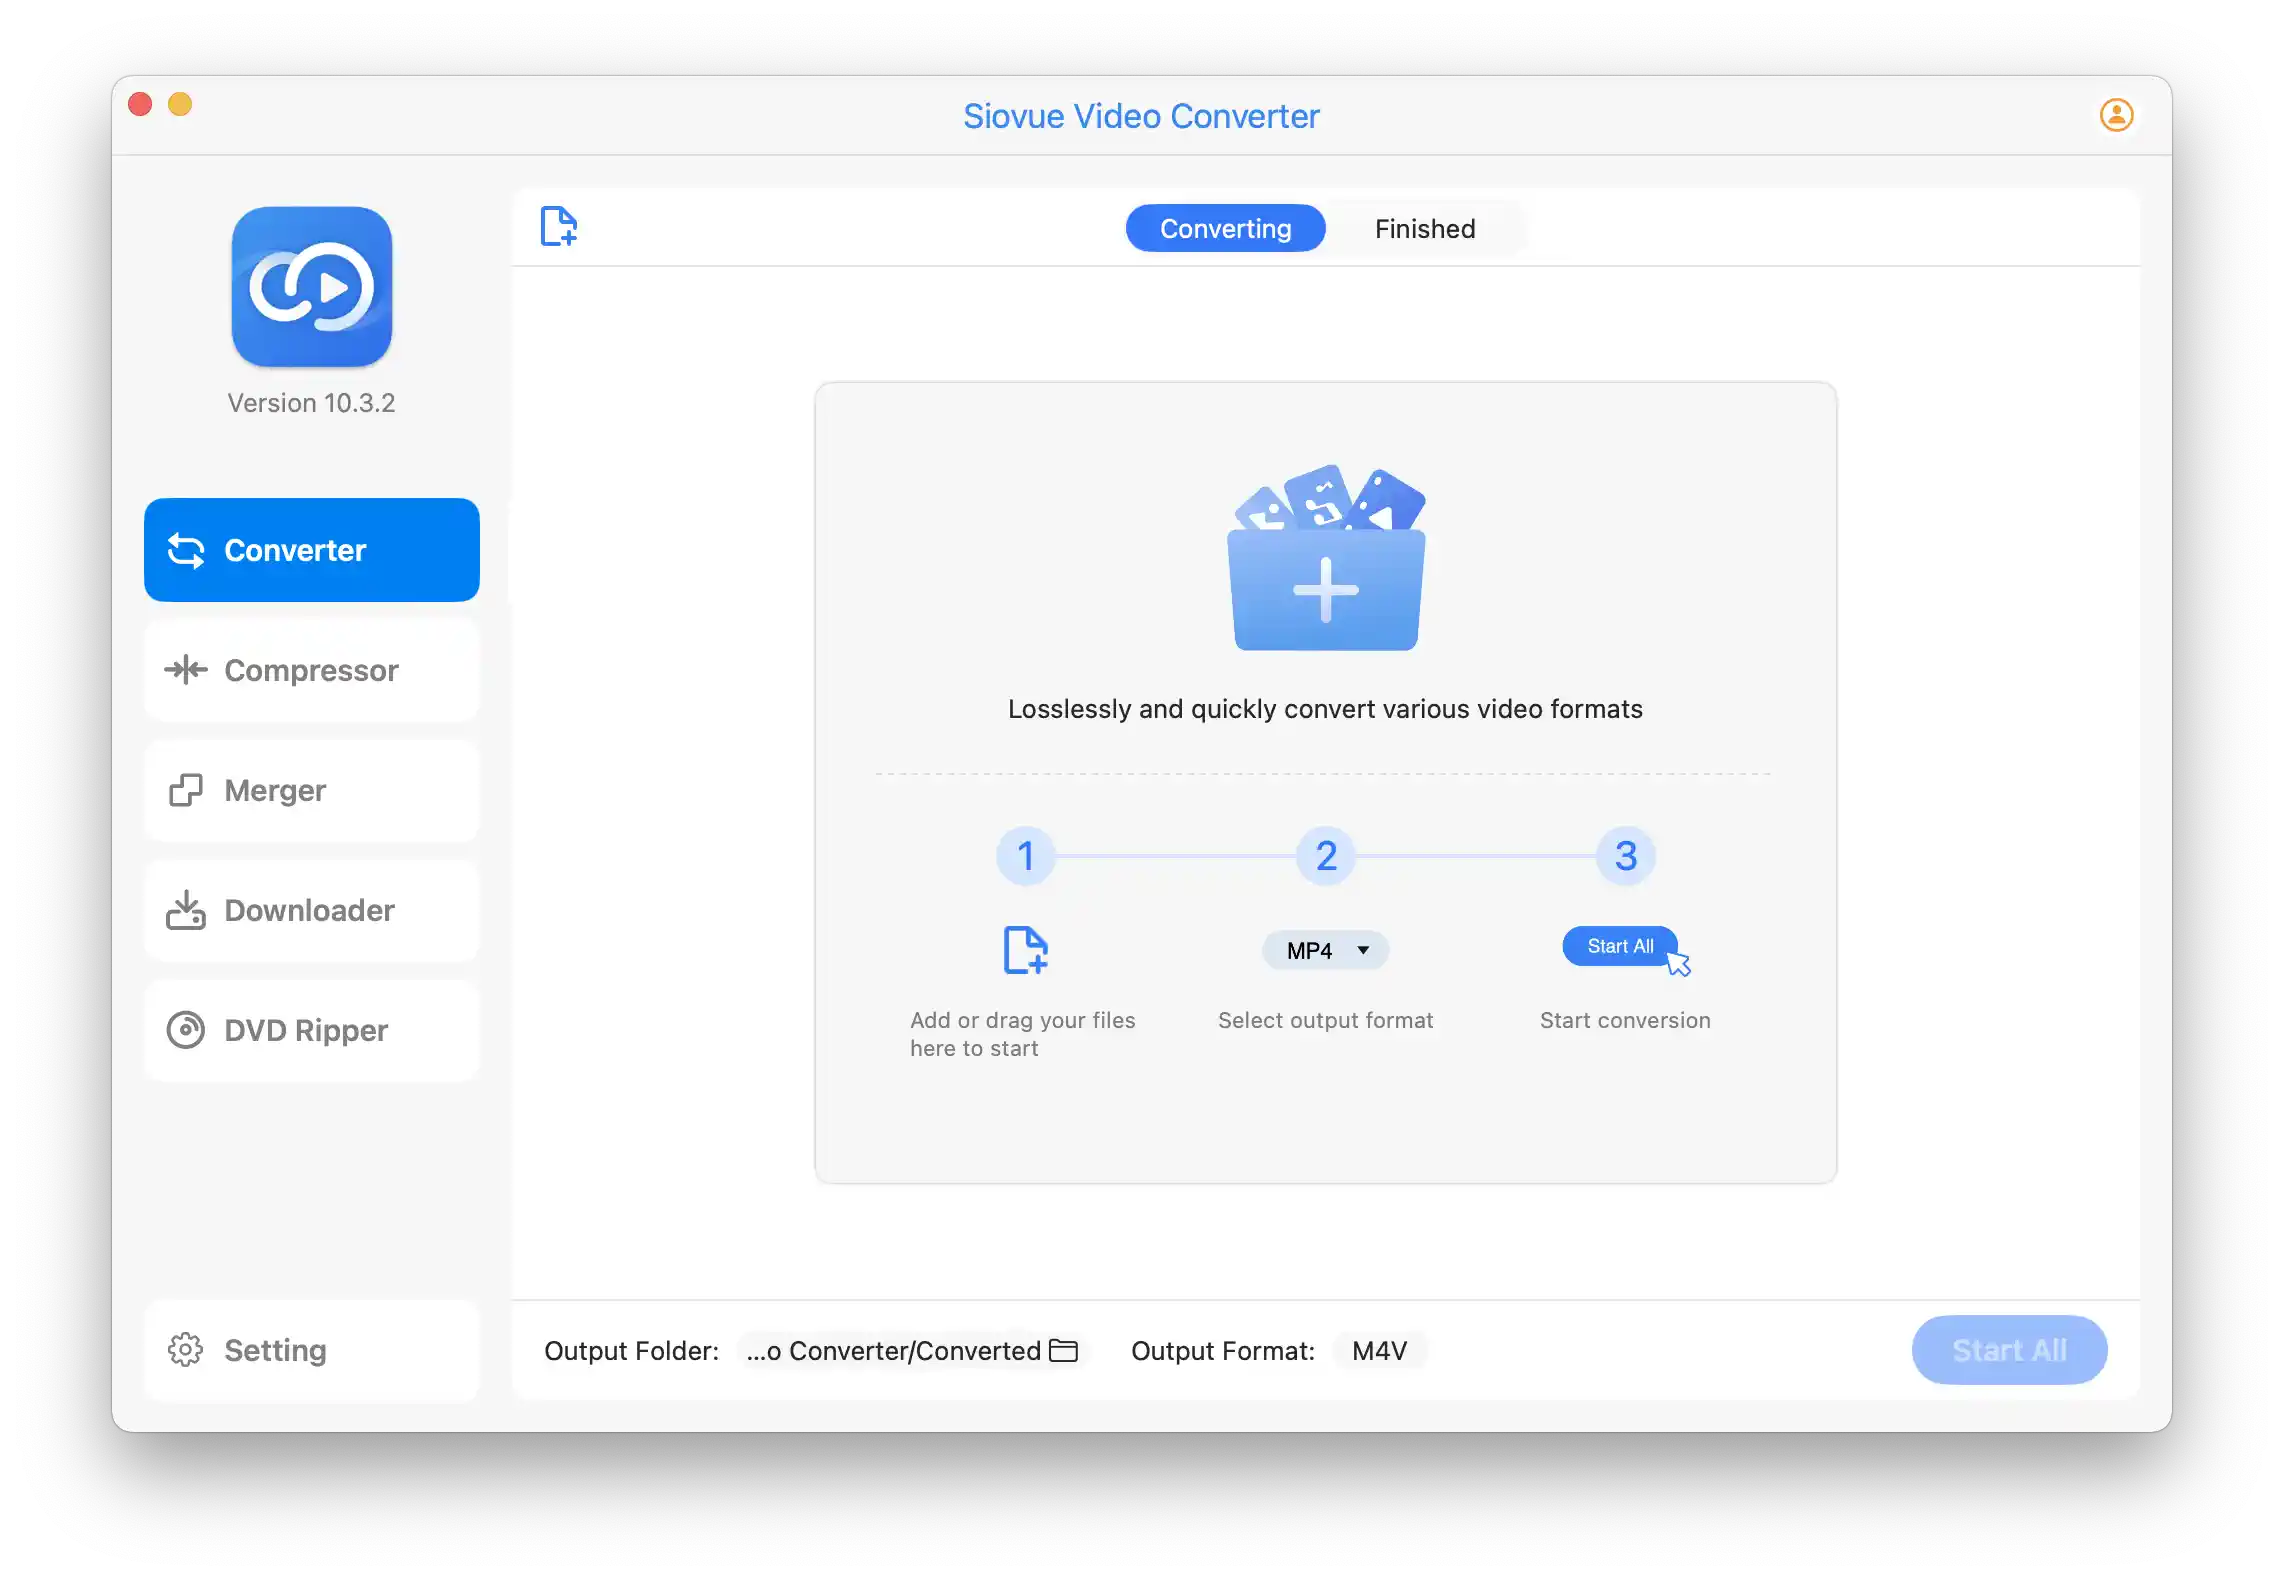Open Setting in the sidebar
This screenshot has width=2284, height=1580.
pos(312,1350)
